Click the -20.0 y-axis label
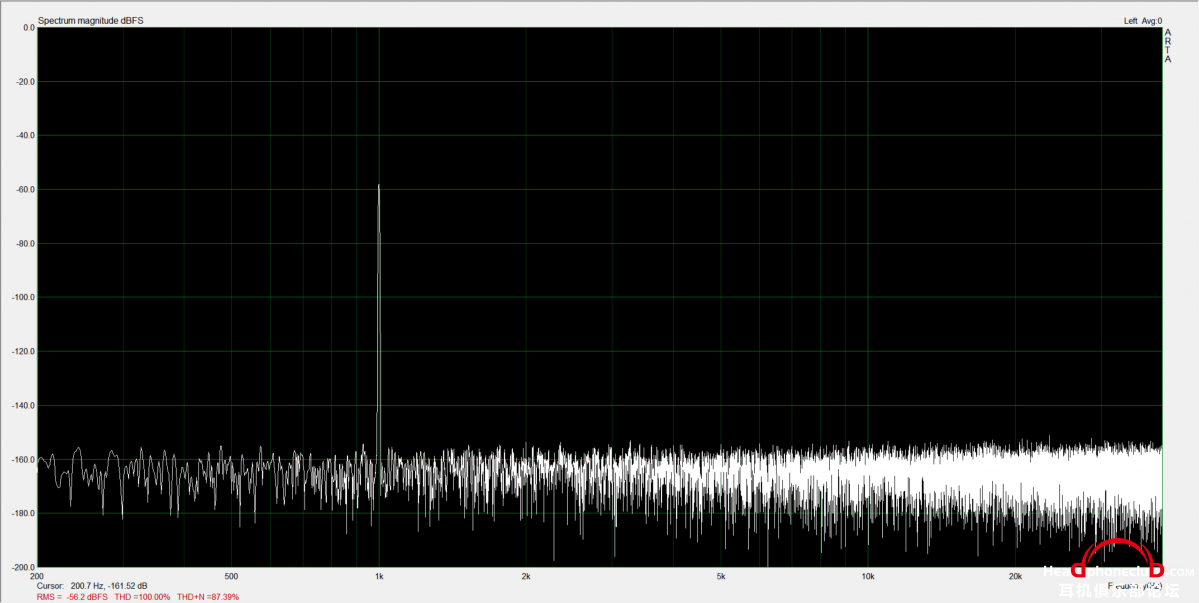 [x=27, y=82]
